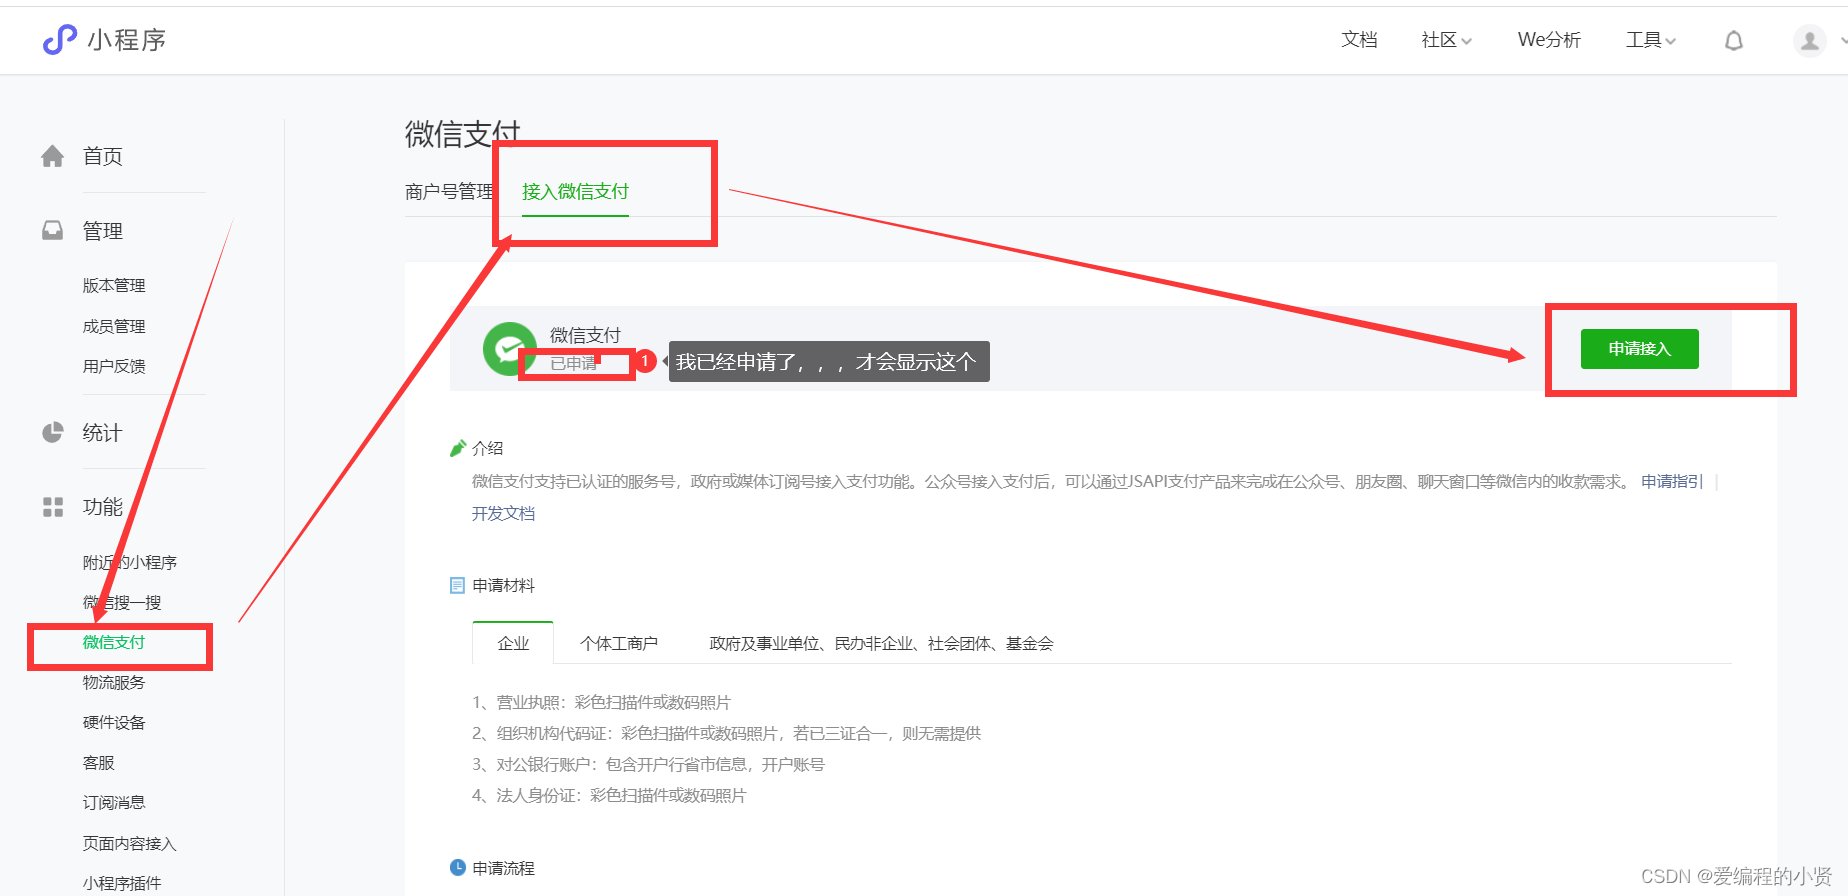This screenshot has height=896, width=1848.
Task: Click the green 申请接入 button
Action: click(x=1639, y=349)
